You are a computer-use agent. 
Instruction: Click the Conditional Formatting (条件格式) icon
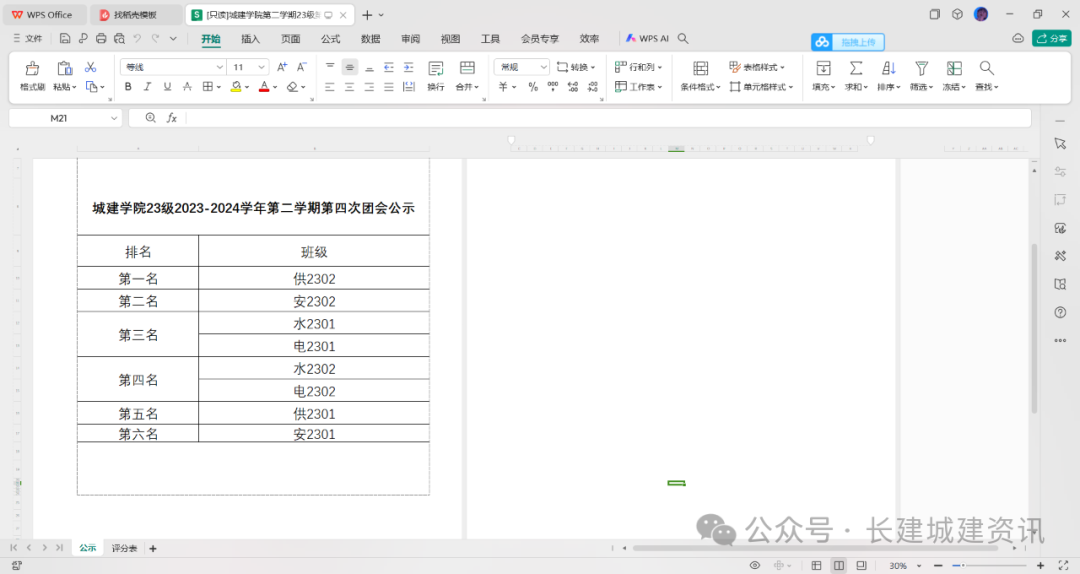pyautogui.click(x=700, y=68)
